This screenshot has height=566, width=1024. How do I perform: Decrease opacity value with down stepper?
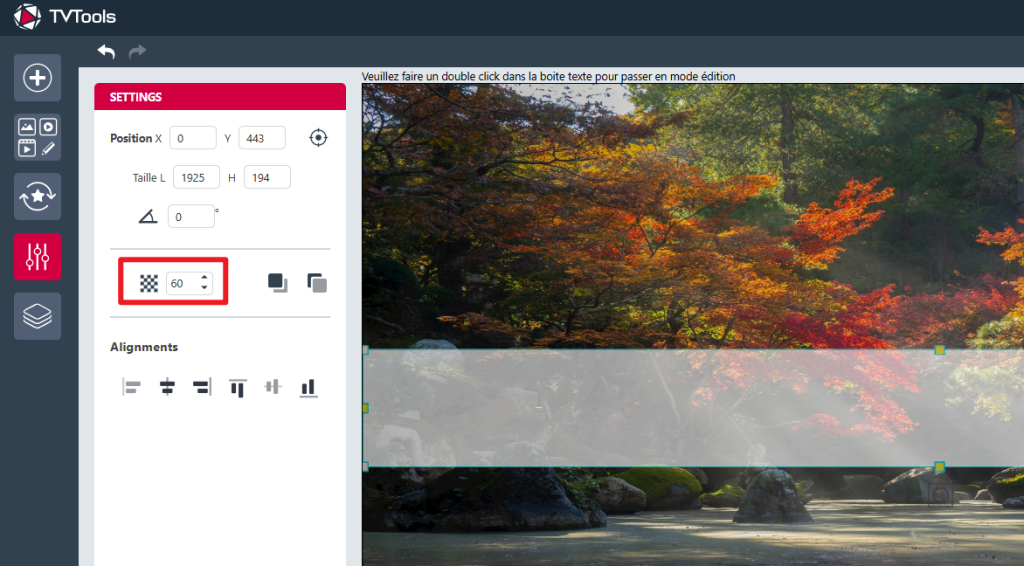click(x=204, y=288)
